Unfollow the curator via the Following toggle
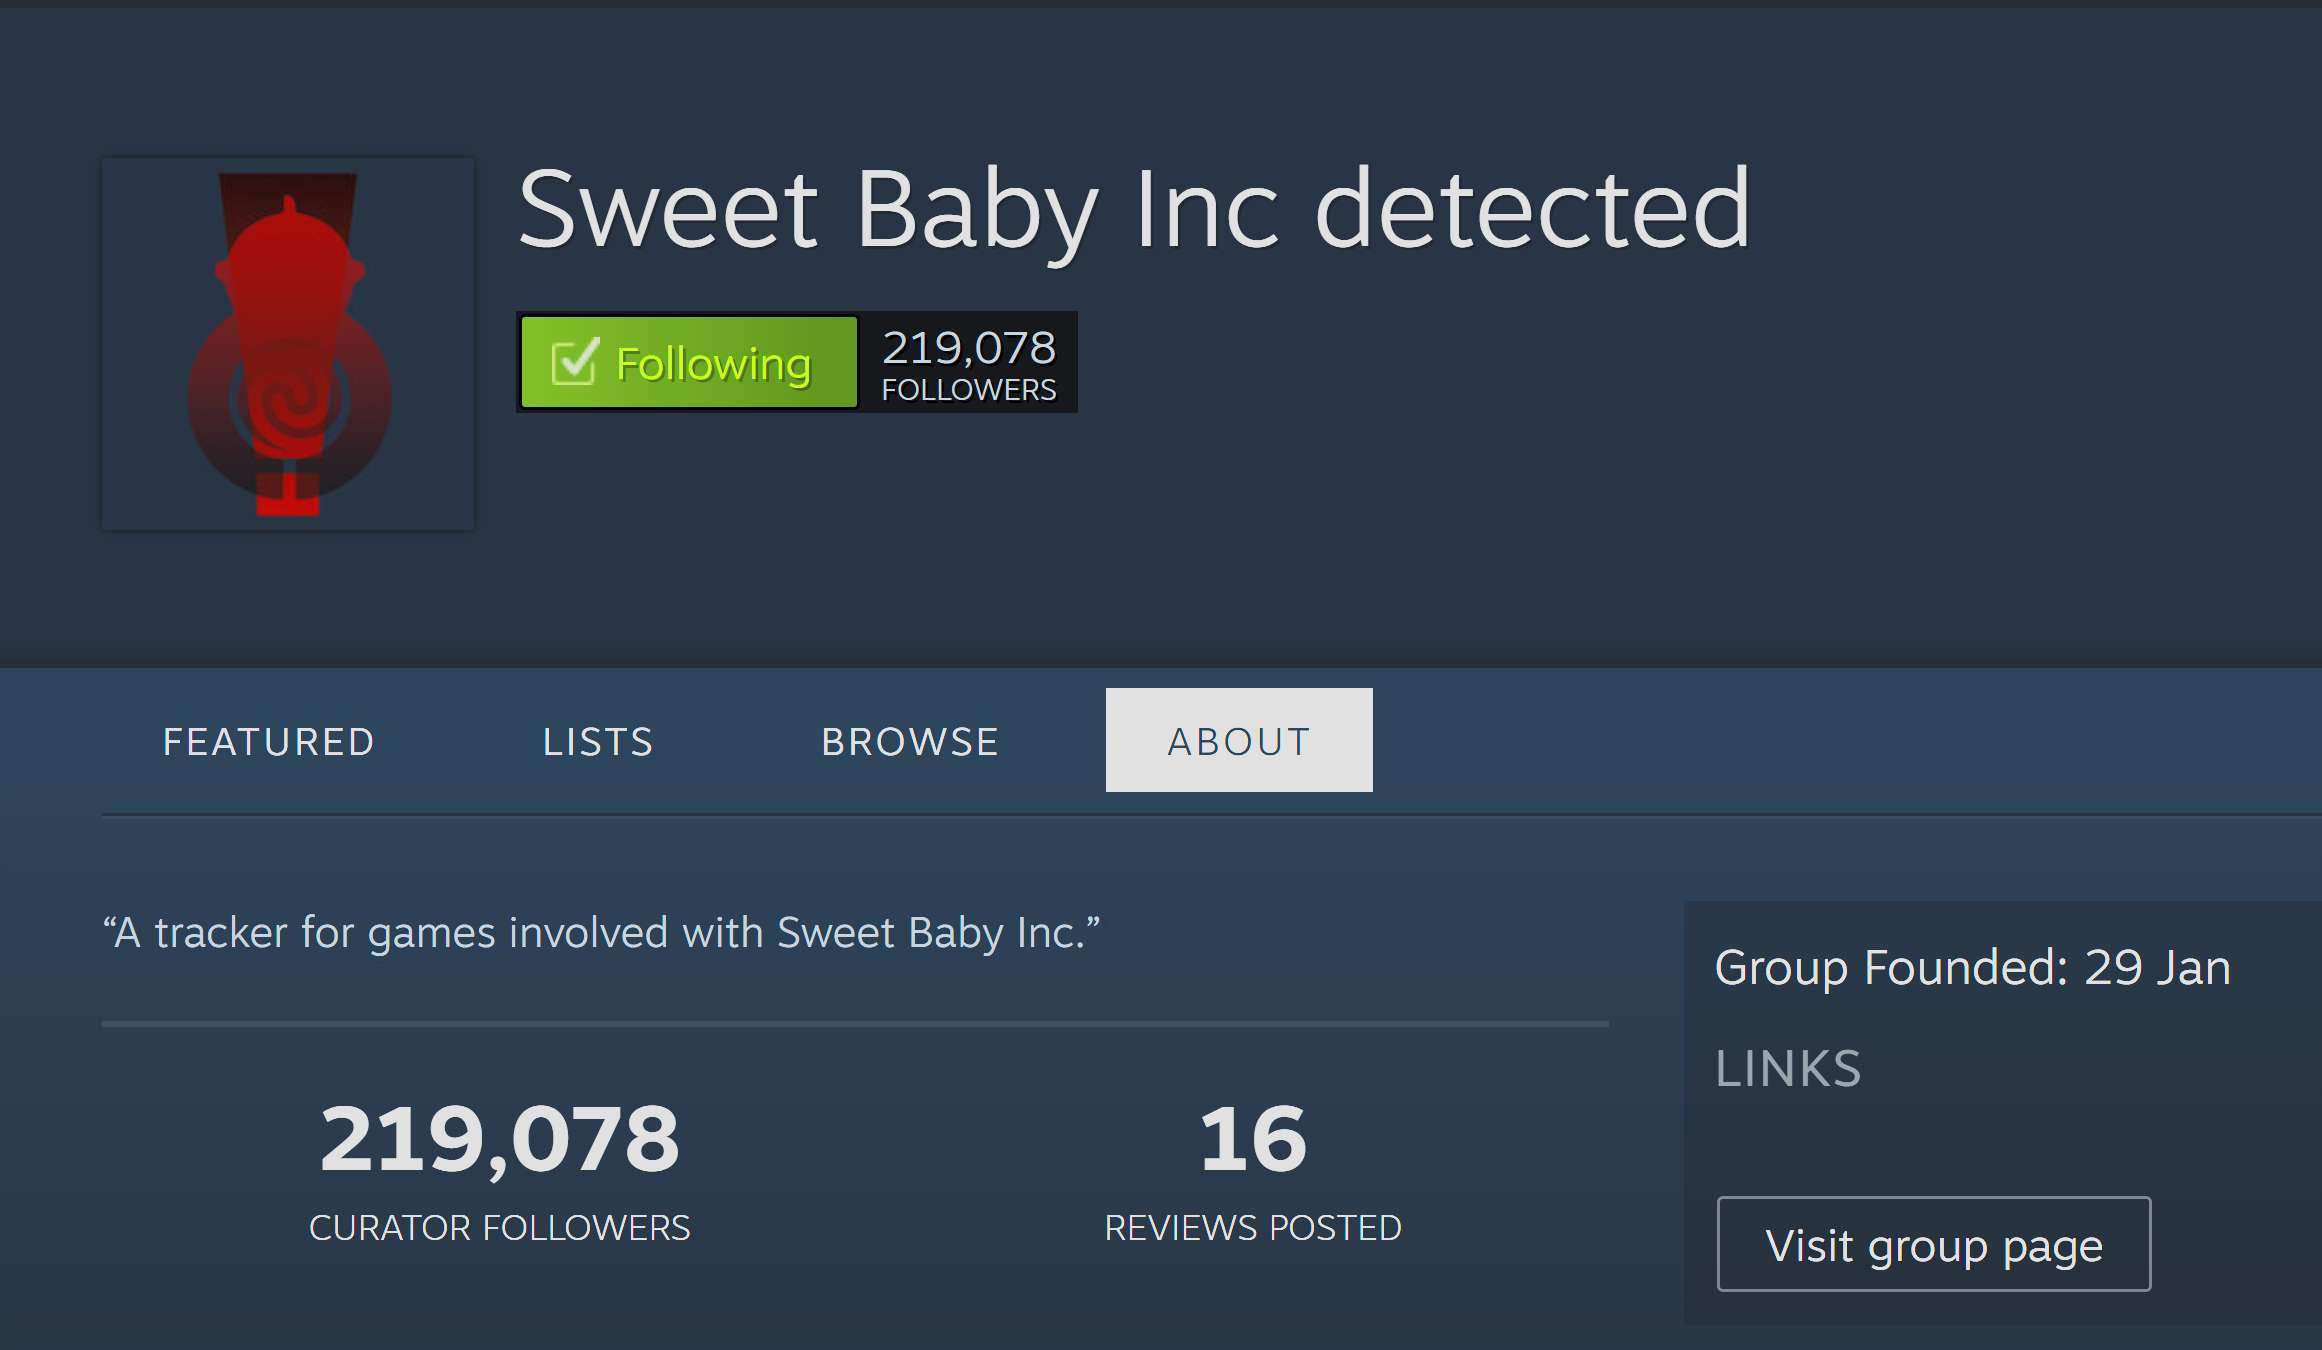Screen dimensions: 2322x1350 (x=687, y=363)
